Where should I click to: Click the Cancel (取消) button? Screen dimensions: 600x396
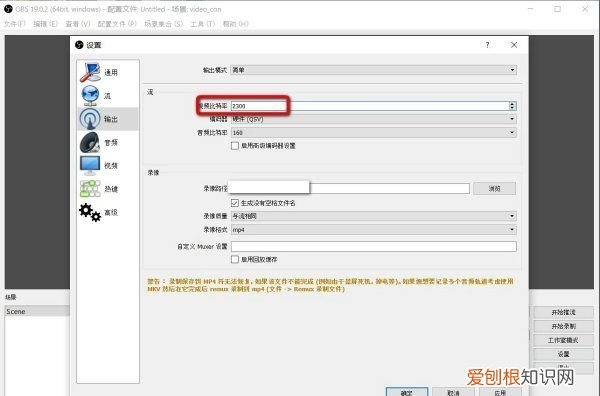coord(453,392)
